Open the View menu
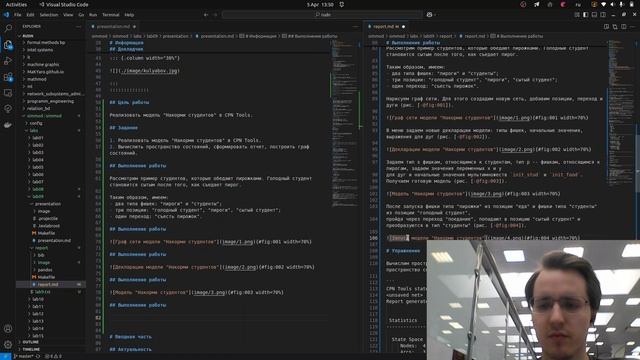This screenshot has height=360, width=640. [68, 15]
